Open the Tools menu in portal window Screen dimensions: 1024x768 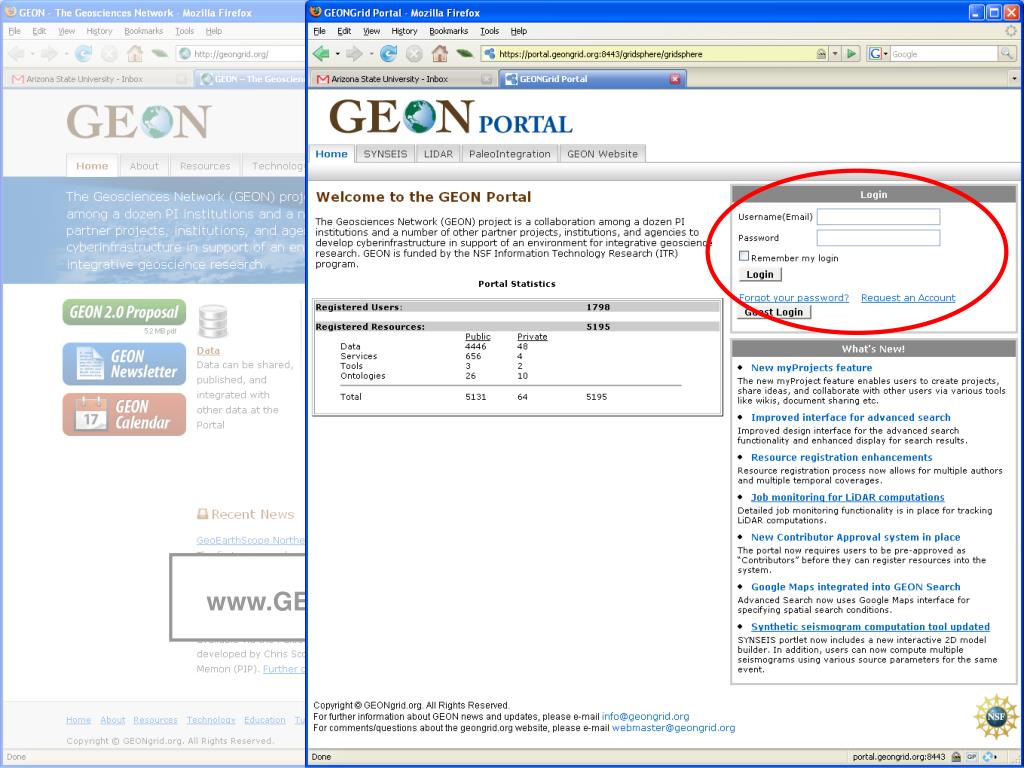tap(489, 31)
